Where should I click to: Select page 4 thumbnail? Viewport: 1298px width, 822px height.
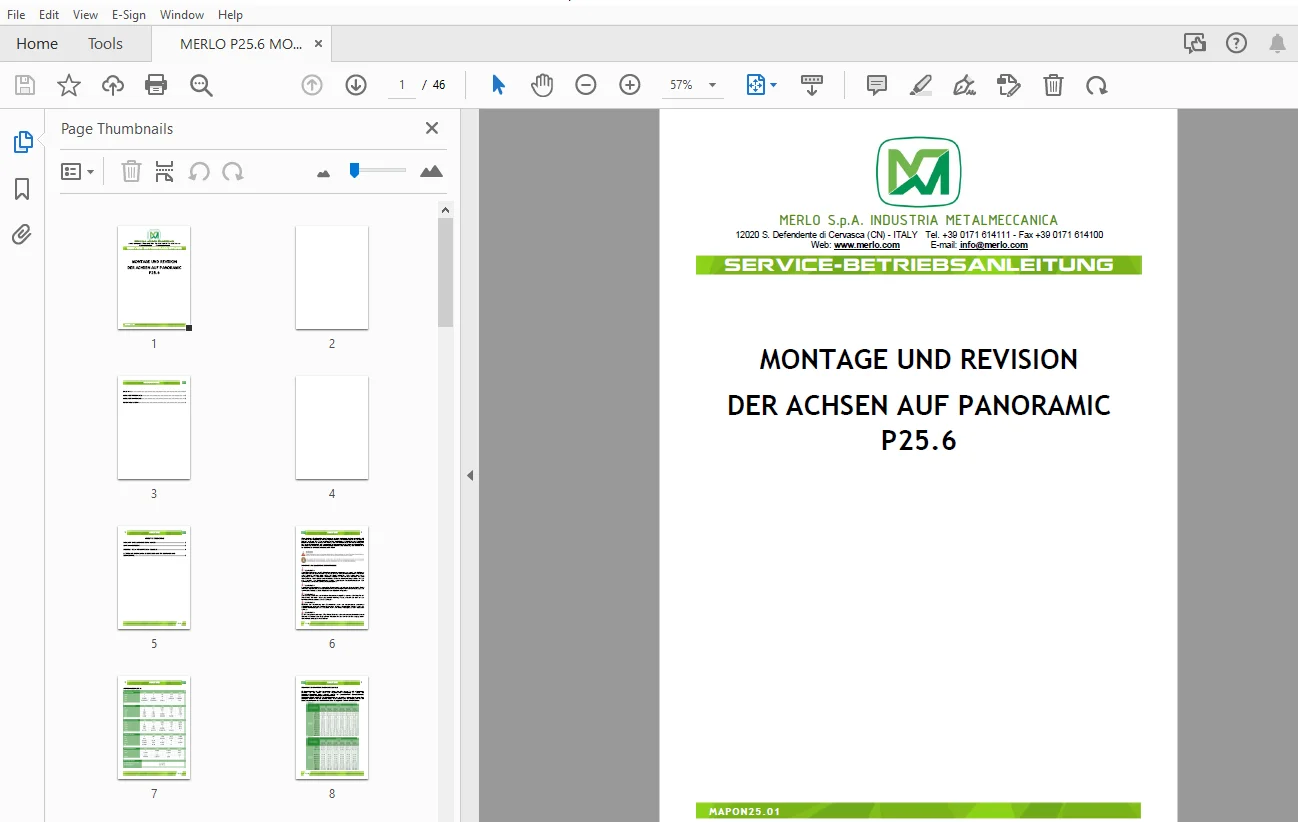[x=332, y=428]
